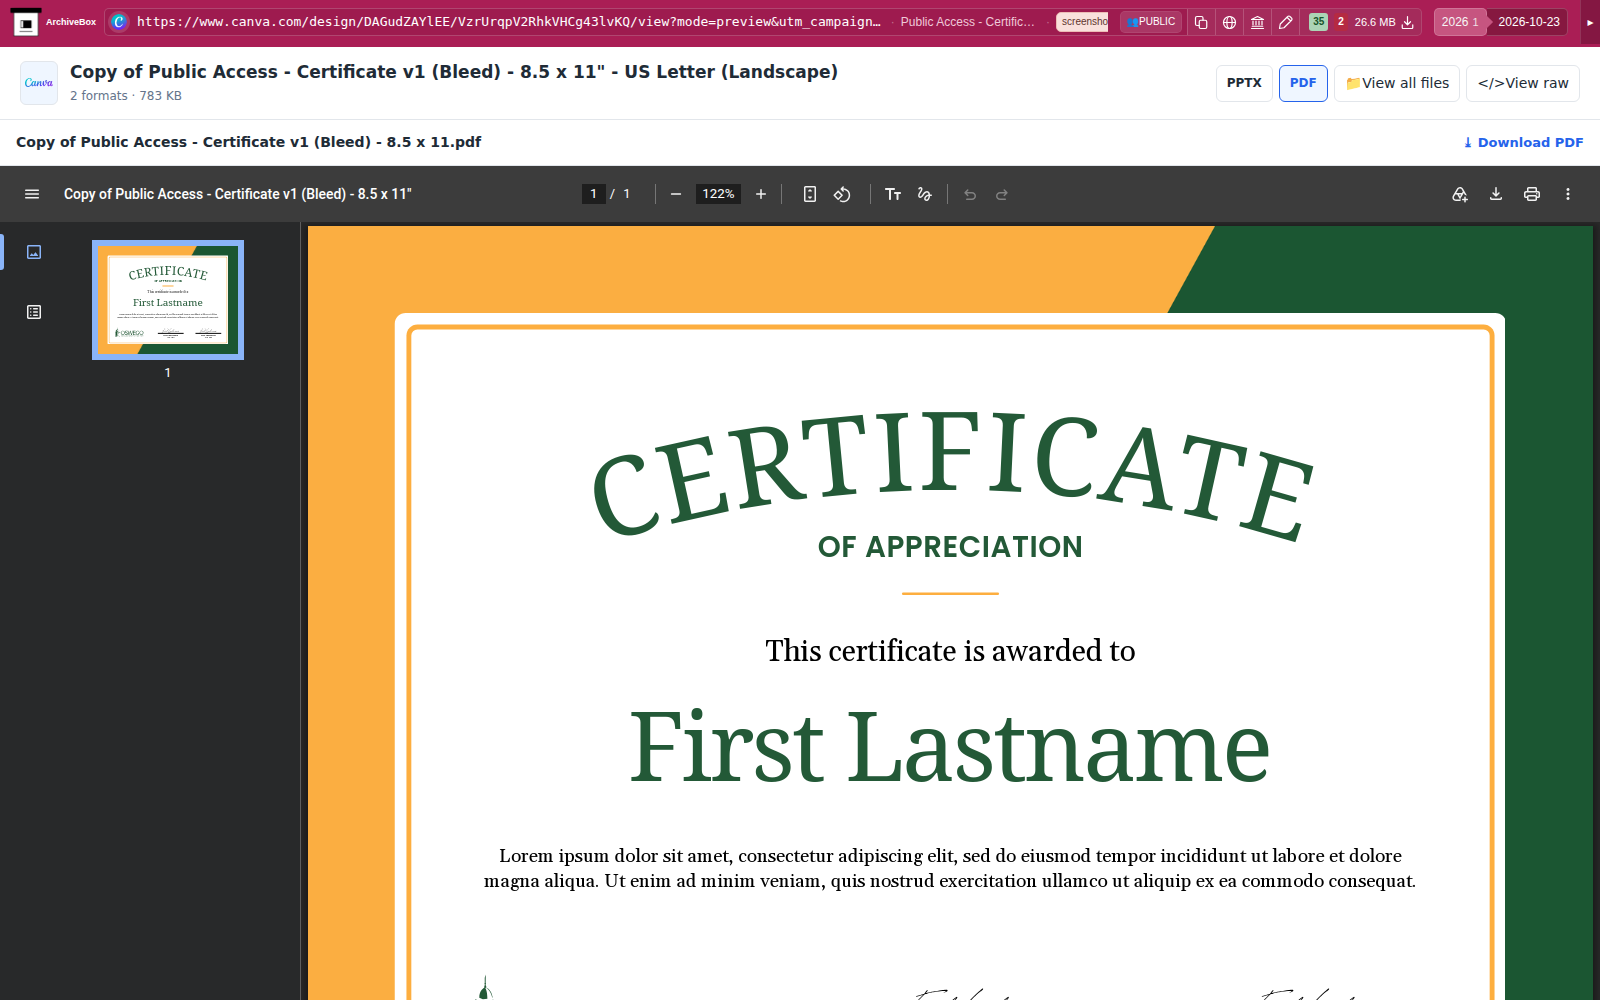Click the Download PDF link

1523,142
